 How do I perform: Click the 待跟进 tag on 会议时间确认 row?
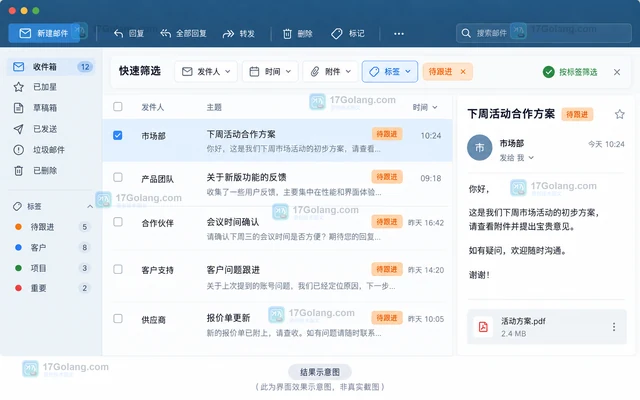387,222
